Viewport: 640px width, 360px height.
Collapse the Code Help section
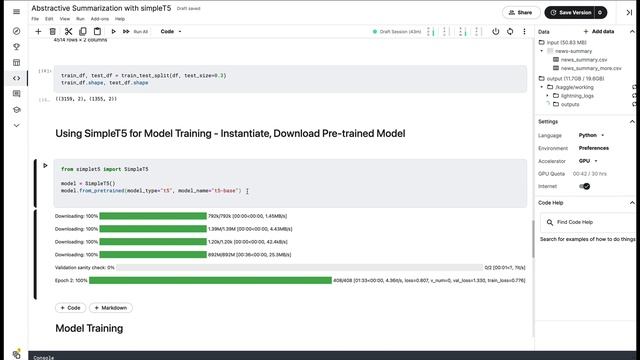[632, 203]
